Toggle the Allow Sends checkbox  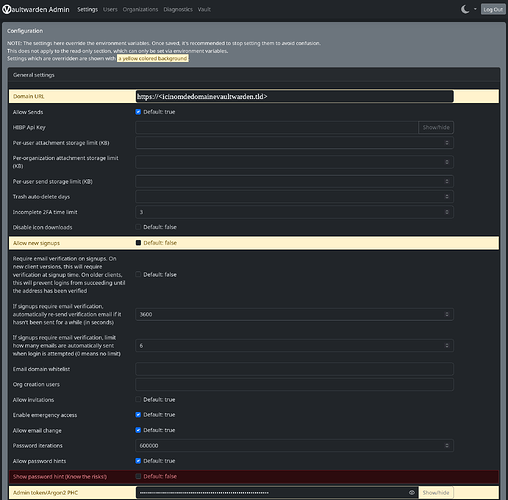click(x=138, y=112)
